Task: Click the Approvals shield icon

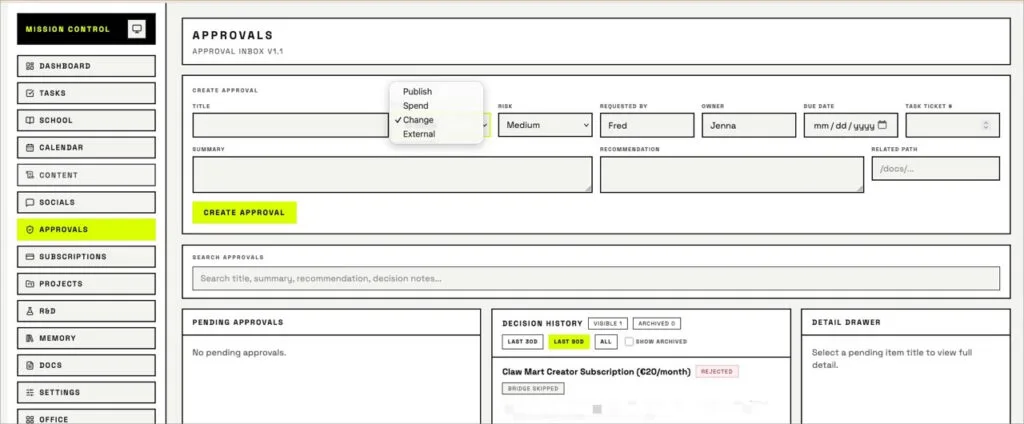Action: click(29, 229)
